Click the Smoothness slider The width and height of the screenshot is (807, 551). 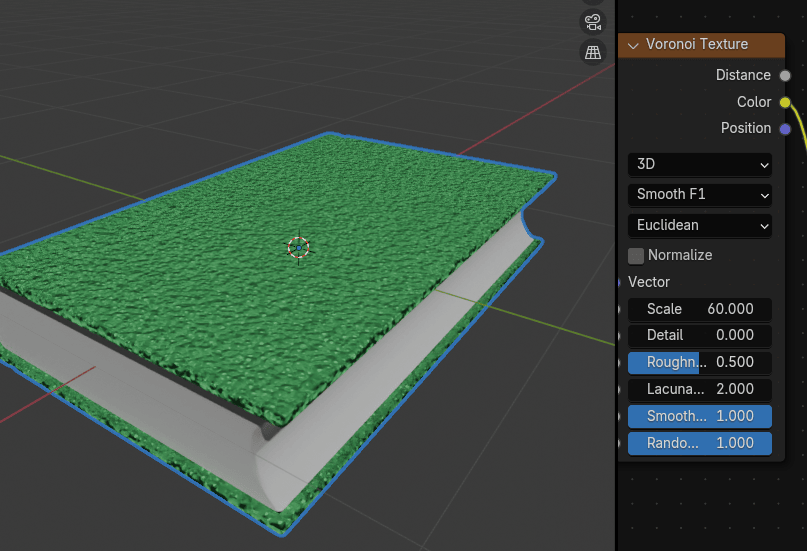click(700, 416)
